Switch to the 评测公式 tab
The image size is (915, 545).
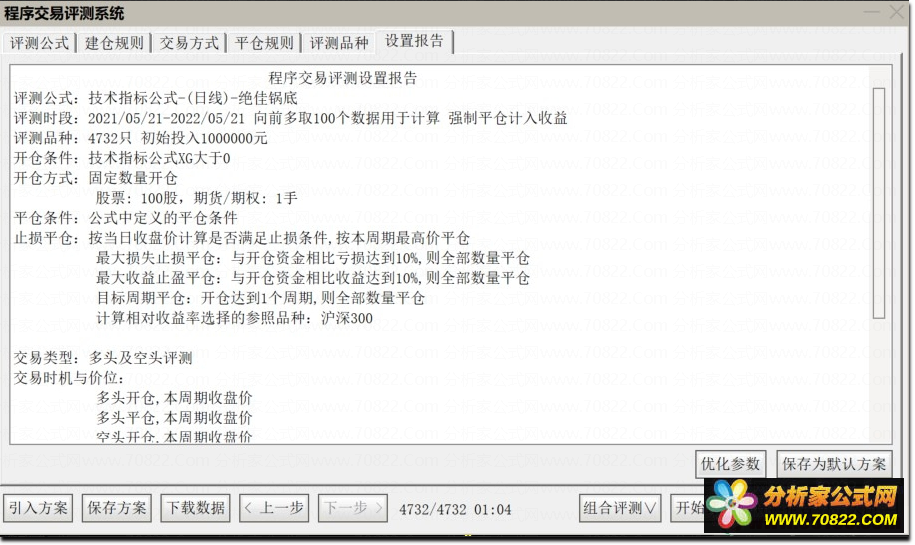click(x=39, y=43)
